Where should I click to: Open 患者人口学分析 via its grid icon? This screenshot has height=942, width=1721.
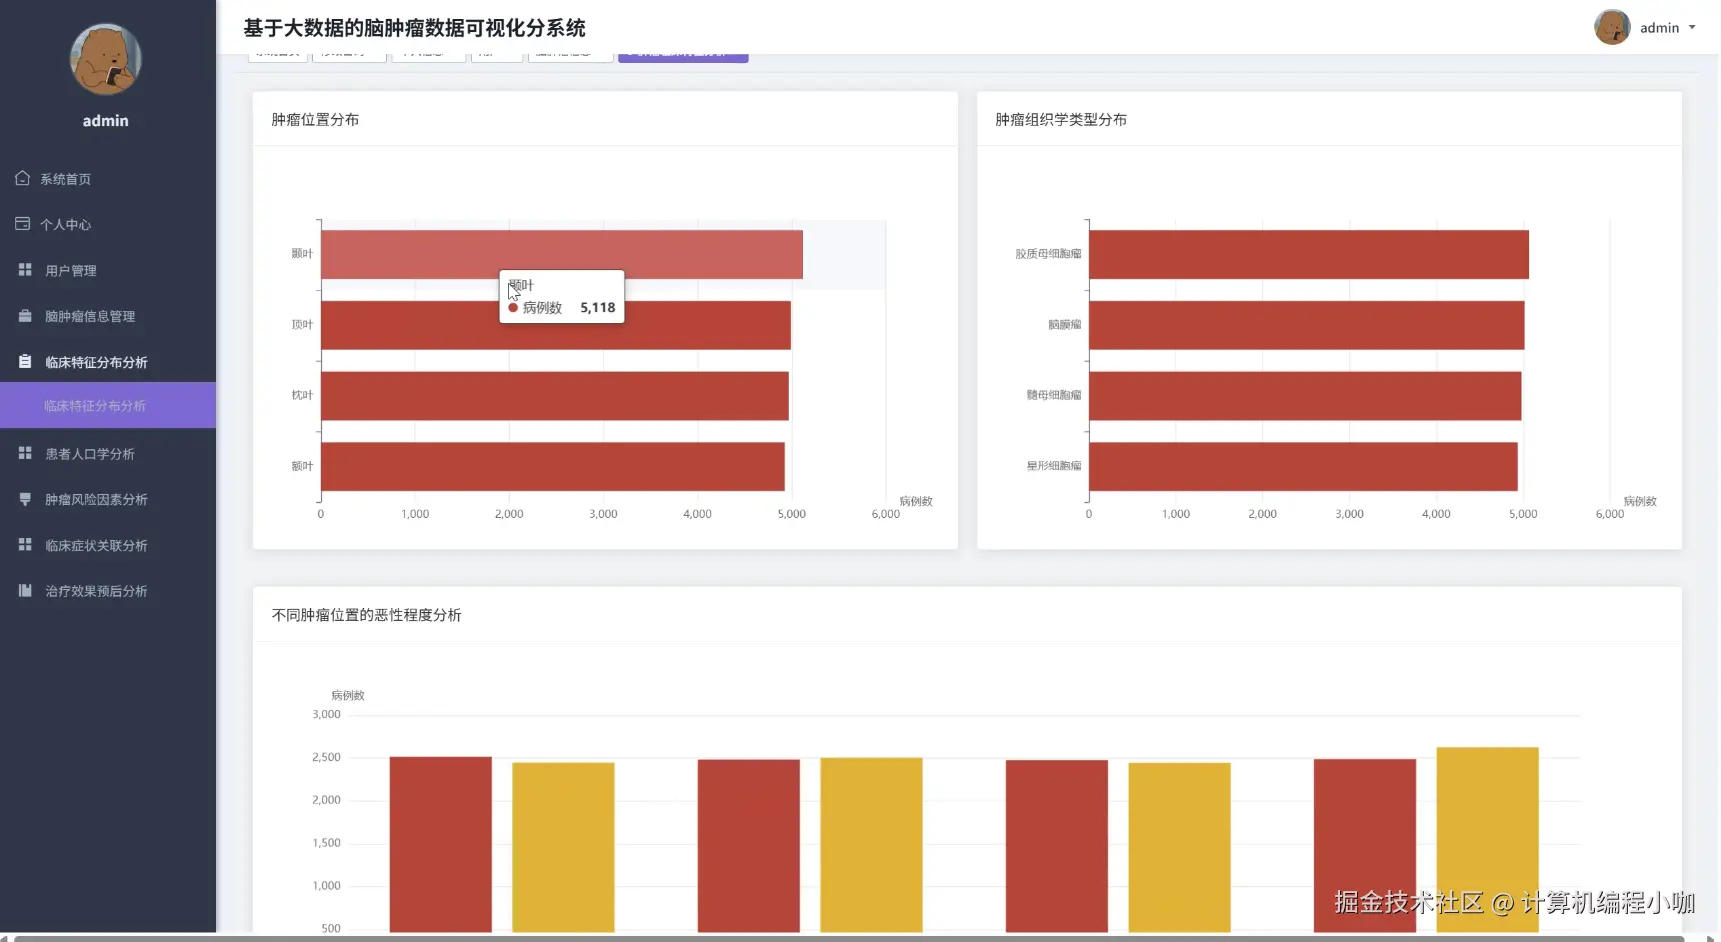tap(25, 453)
